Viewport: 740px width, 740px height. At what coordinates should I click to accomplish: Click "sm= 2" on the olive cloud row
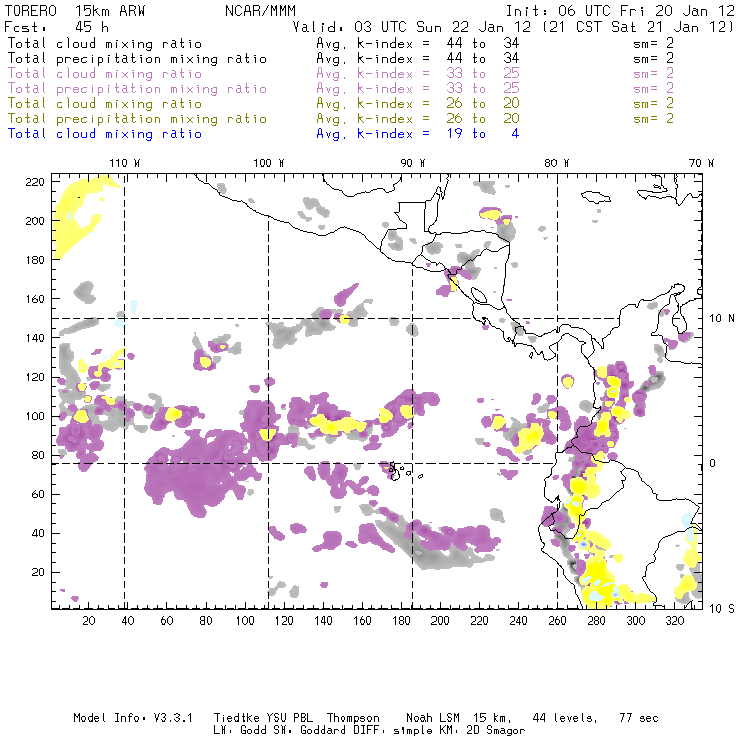click(654, 103)
